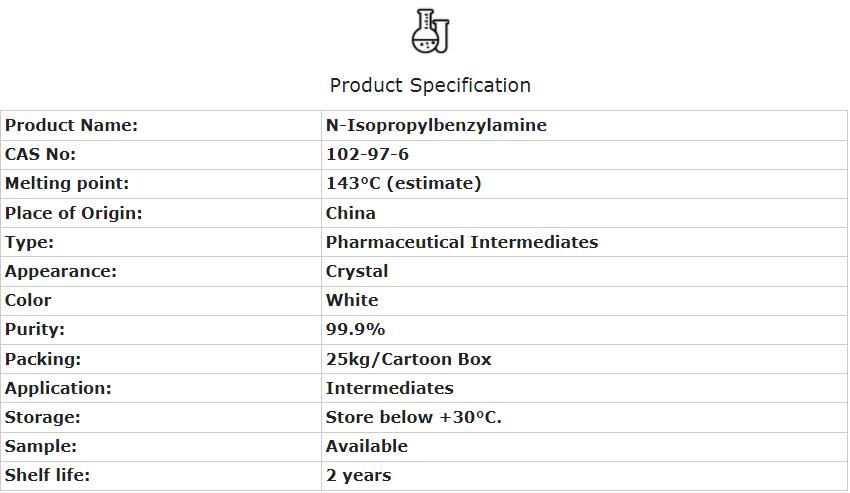Click the 99.9% purity value
Image resolution: width=850 pixels, height=493 pixels.
[x=355, y=329]
